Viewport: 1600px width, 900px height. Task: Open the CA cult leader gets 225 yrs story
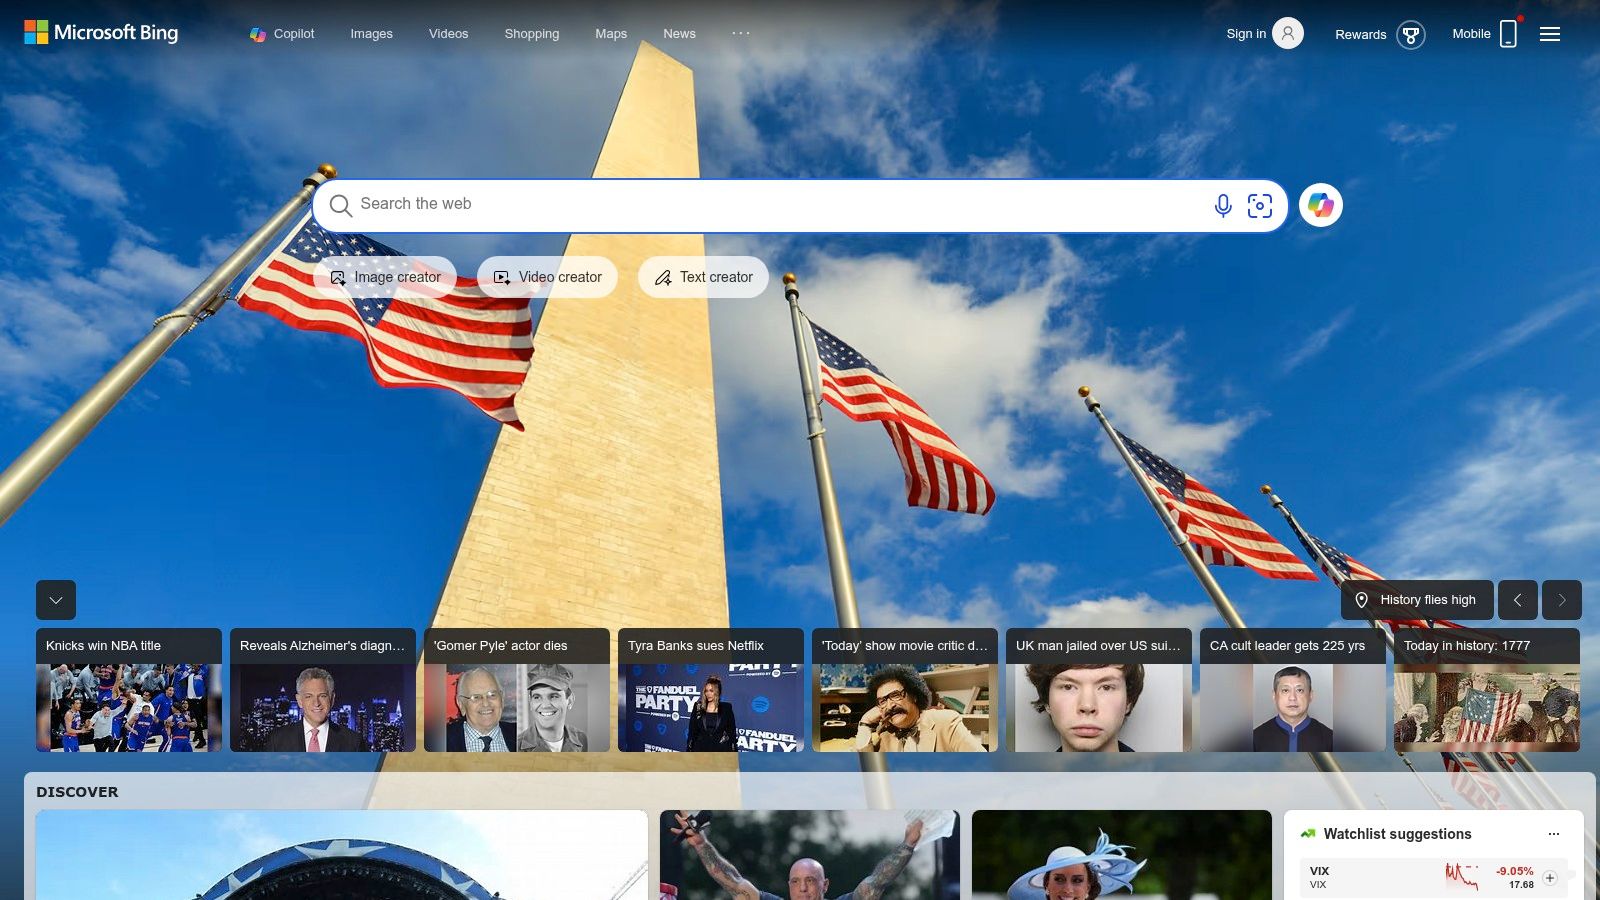[1293, 690]
